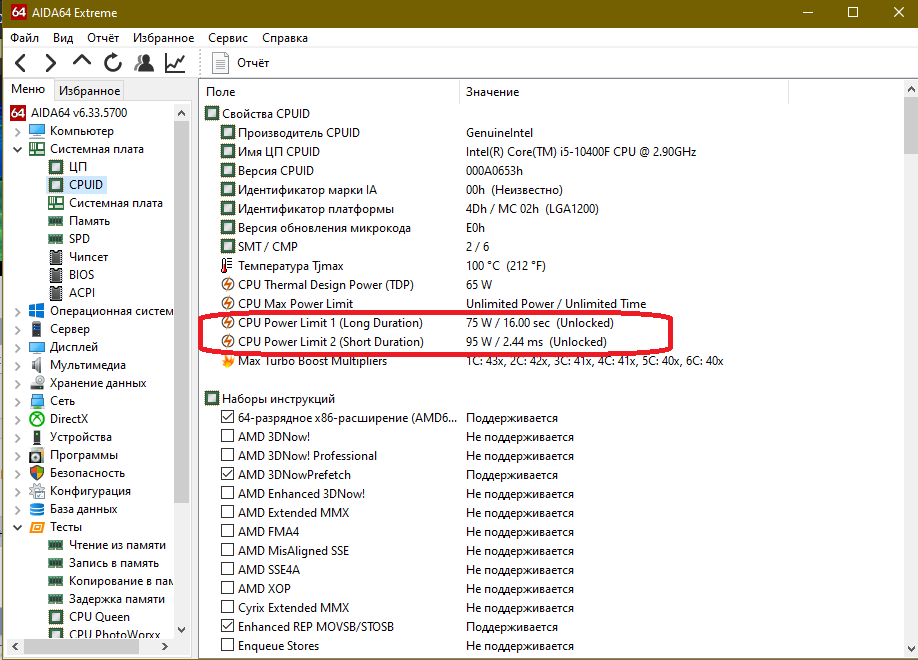Go up one level with the up arrow icon
Image resolution: width=918 pixels, height=660 pixels.
tap(82, 61)
